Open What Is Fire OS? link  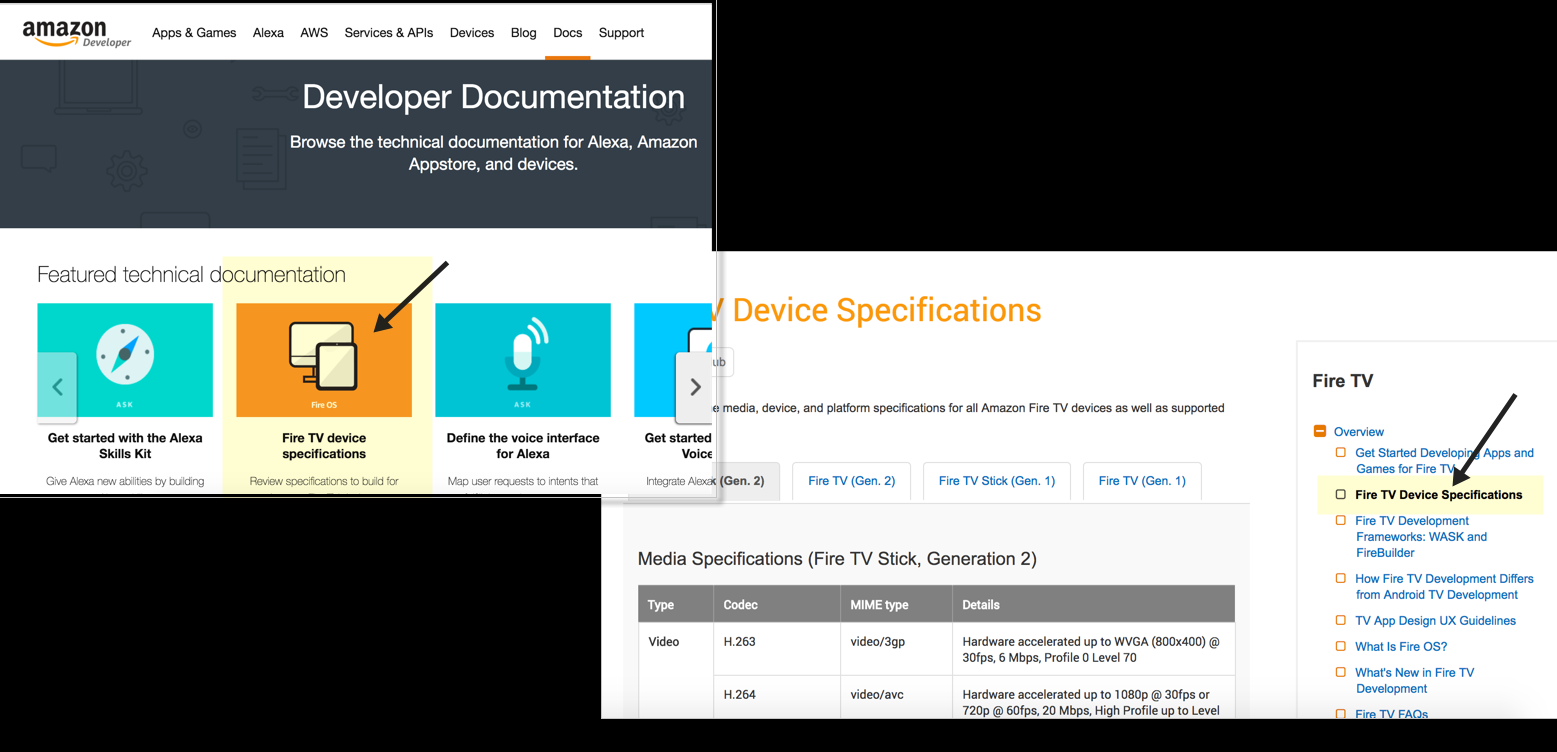coord(1401,647)
